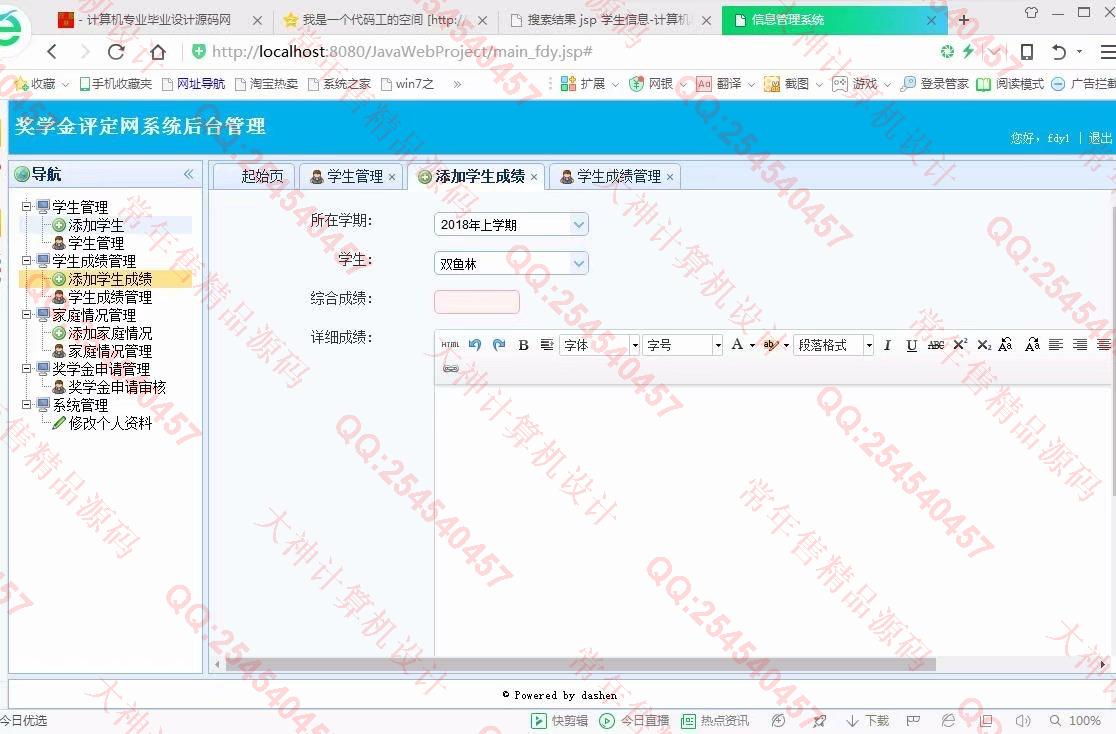Click the 阅读模式 reading mode button
1116x734 pixels.
(x=1011, y=84)
